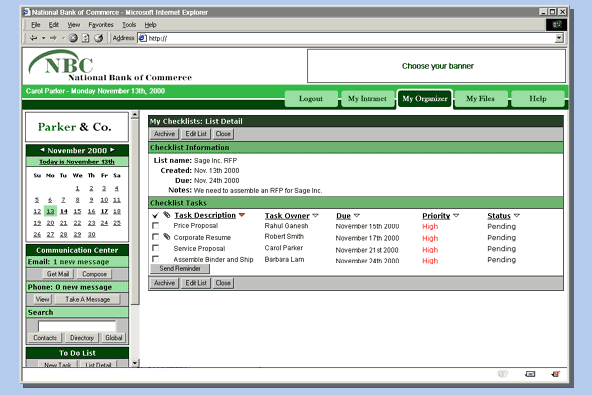The height and width of the screenshot is (395, 592).
Task: Click the Logout tab
Action: [x=311, y=99]
